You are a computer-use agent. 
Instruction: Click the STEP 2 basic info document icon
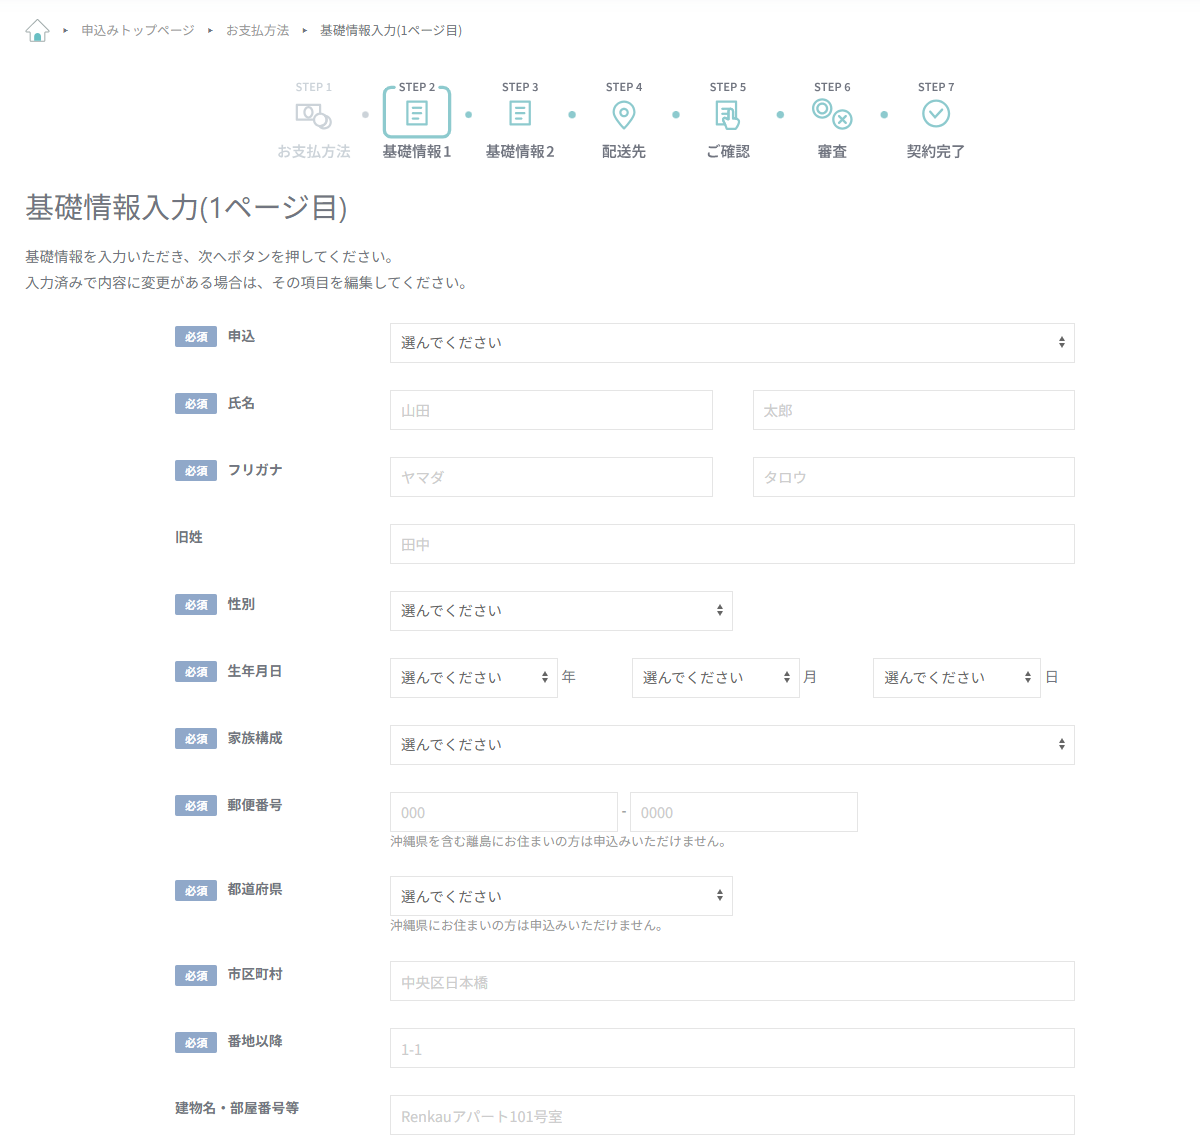417,114
